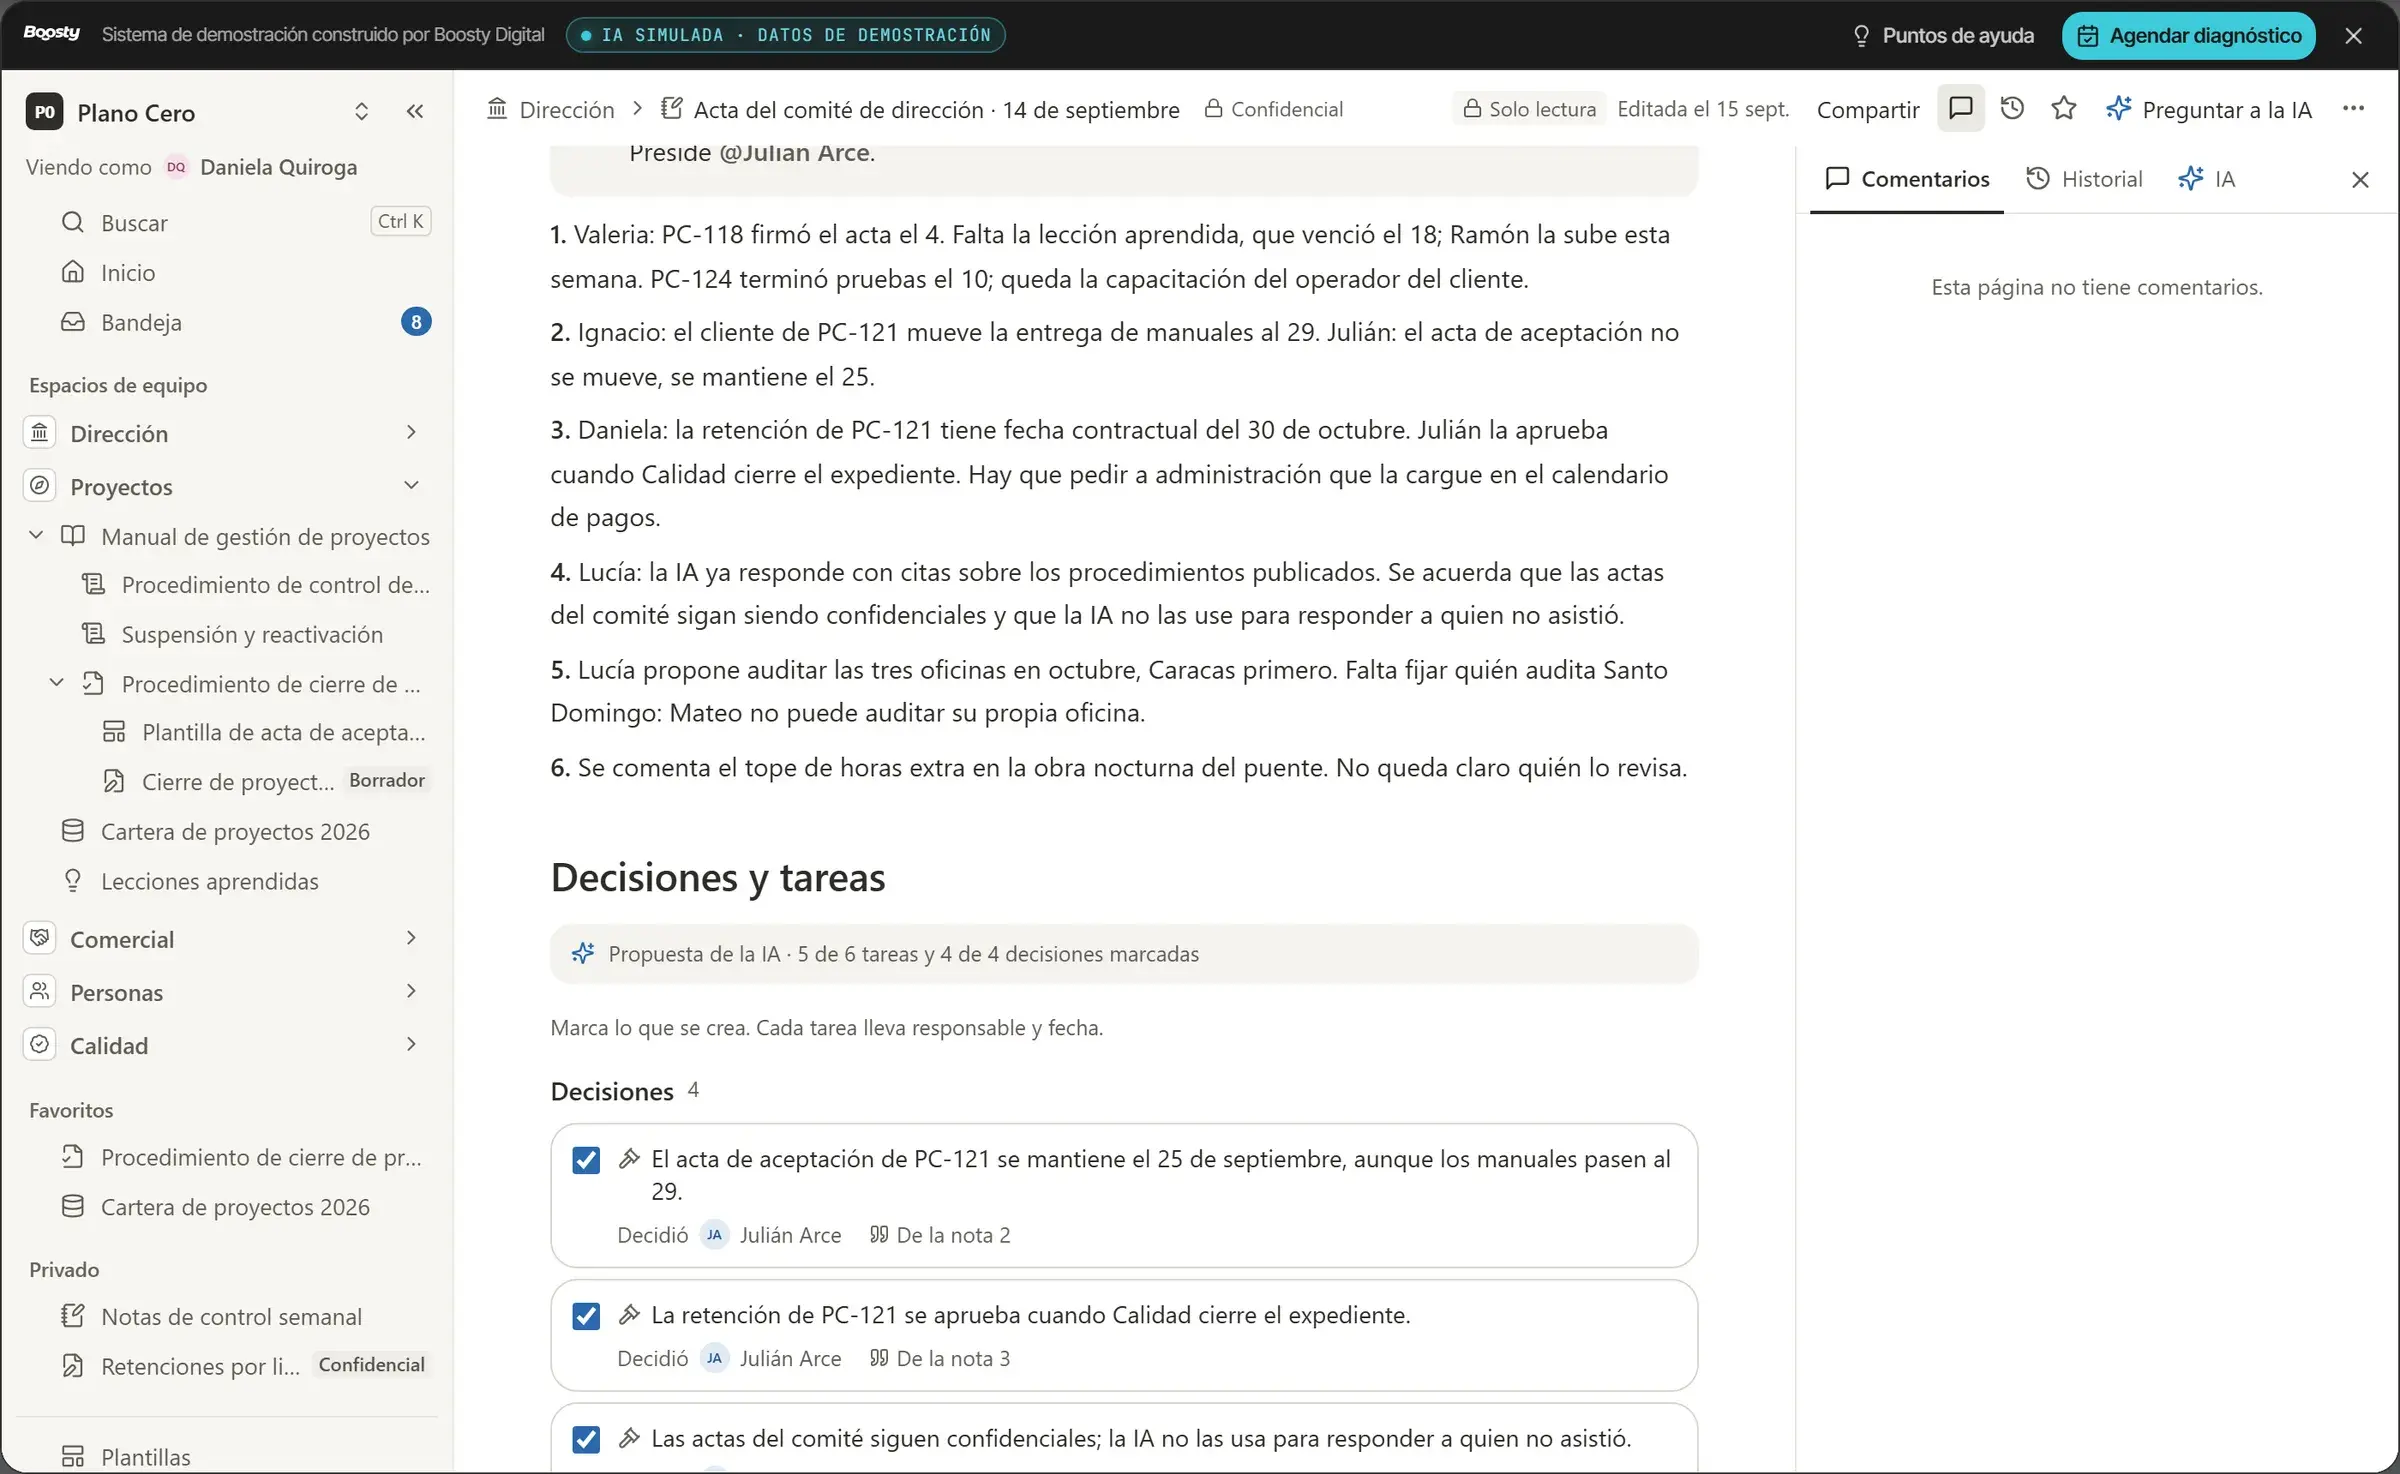2400x1474 pixels.
Task: Switch to the Historial tab
Action: [2084, 179]
